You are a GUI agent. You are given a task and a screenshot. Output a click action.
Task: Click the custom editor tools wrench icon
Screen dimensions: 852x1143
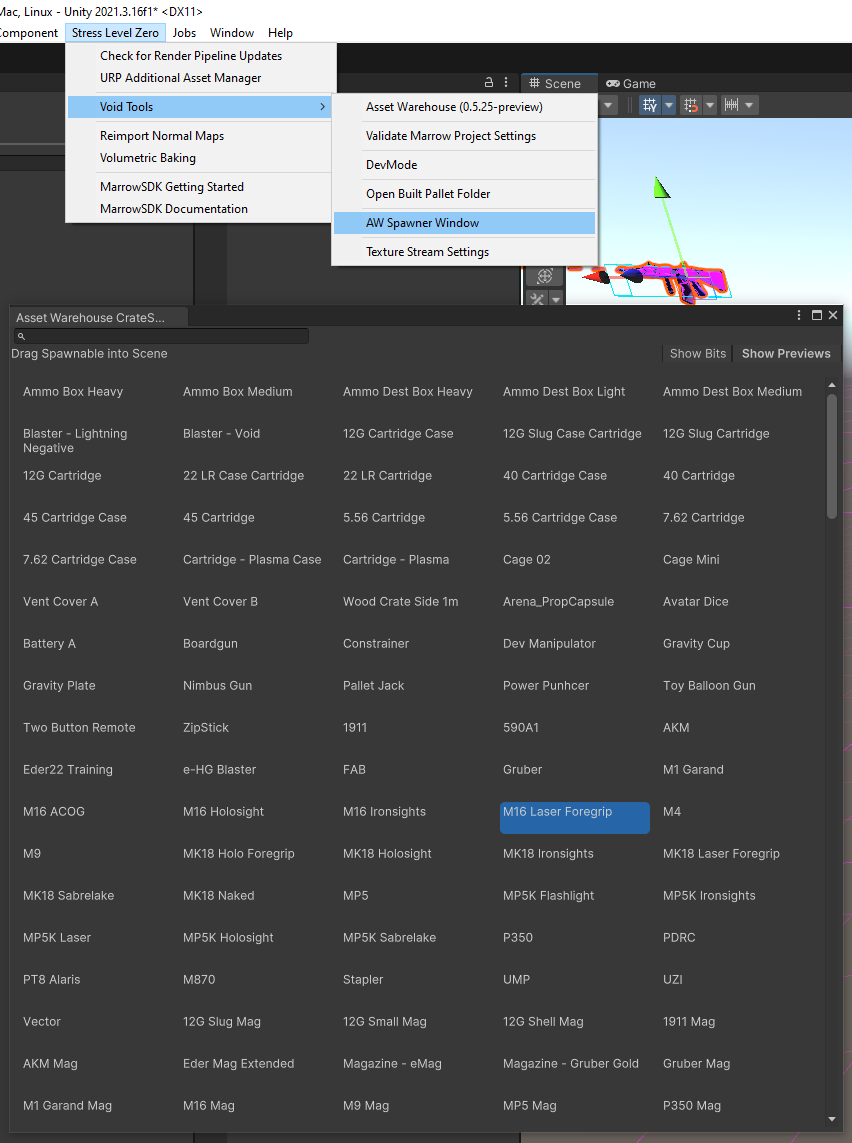point(538,299)
